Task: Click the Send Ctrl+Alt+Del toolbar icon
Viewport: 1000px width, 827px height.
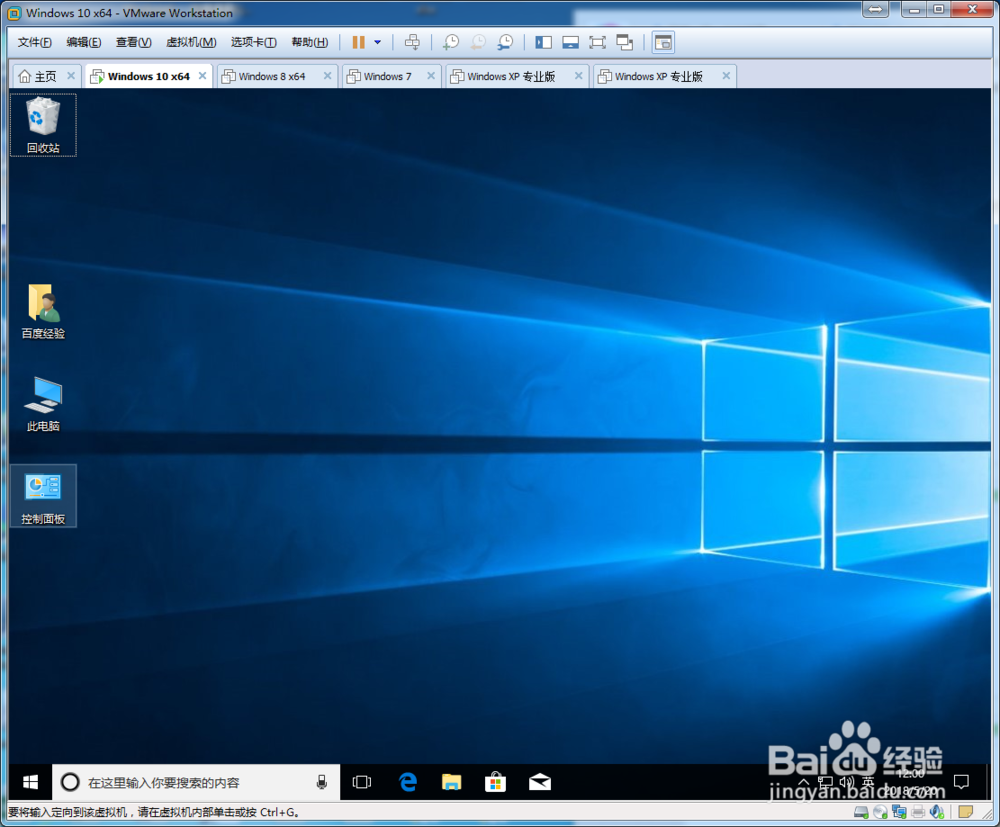Action: (412, 42)
